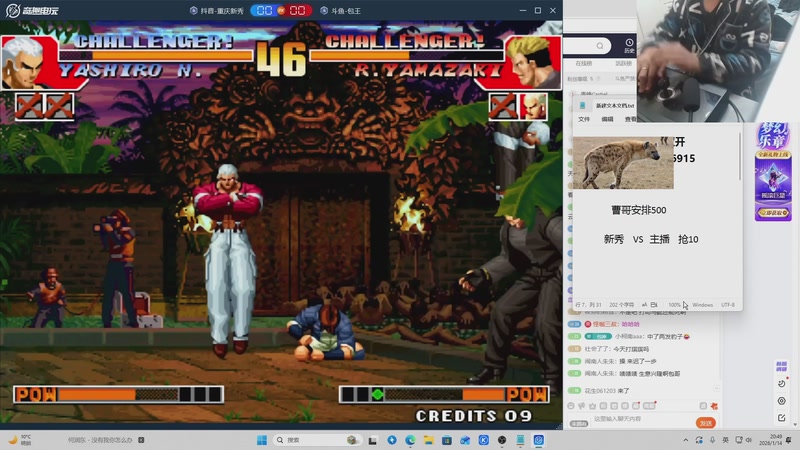This screenshot has width=800, height=450.
Task: Click the hyena image in Notepad
Action: tap(623, 163)
